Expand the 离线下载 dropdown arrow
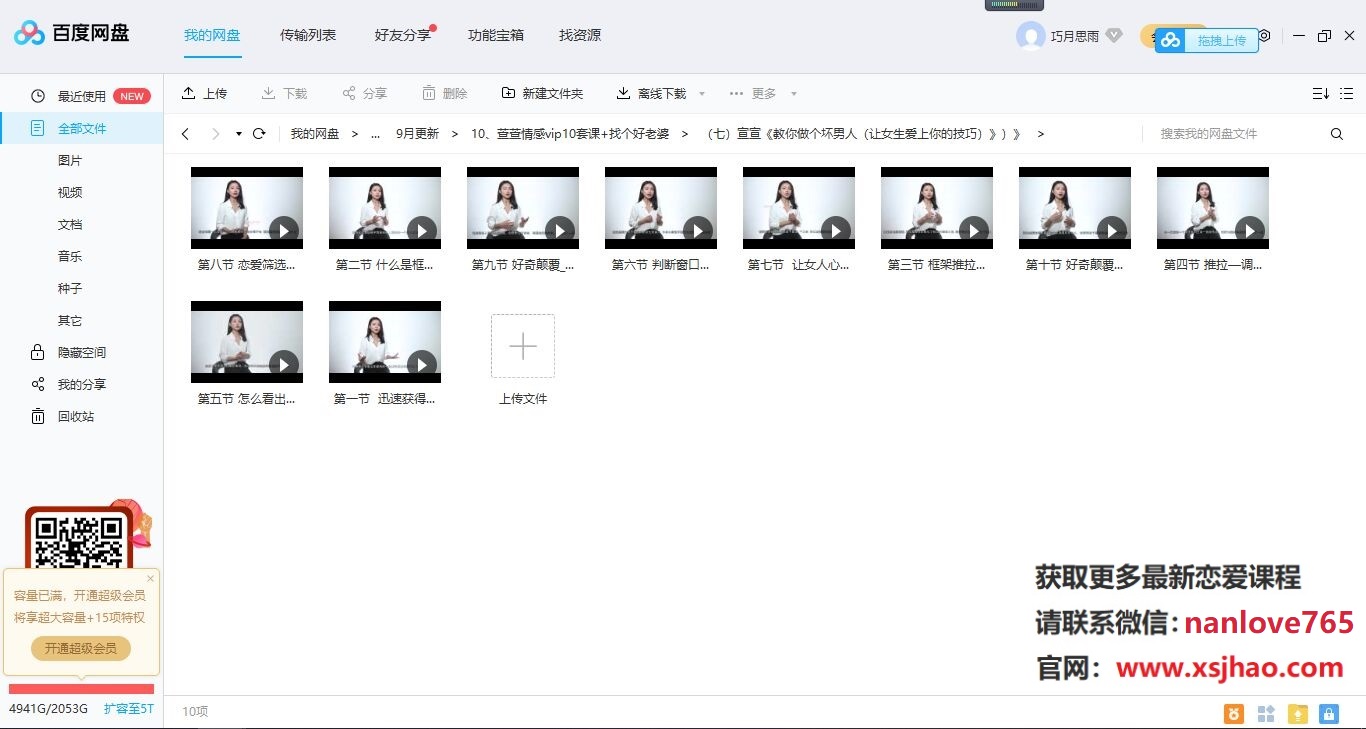 pyautogui.click(x=702, y=94)
